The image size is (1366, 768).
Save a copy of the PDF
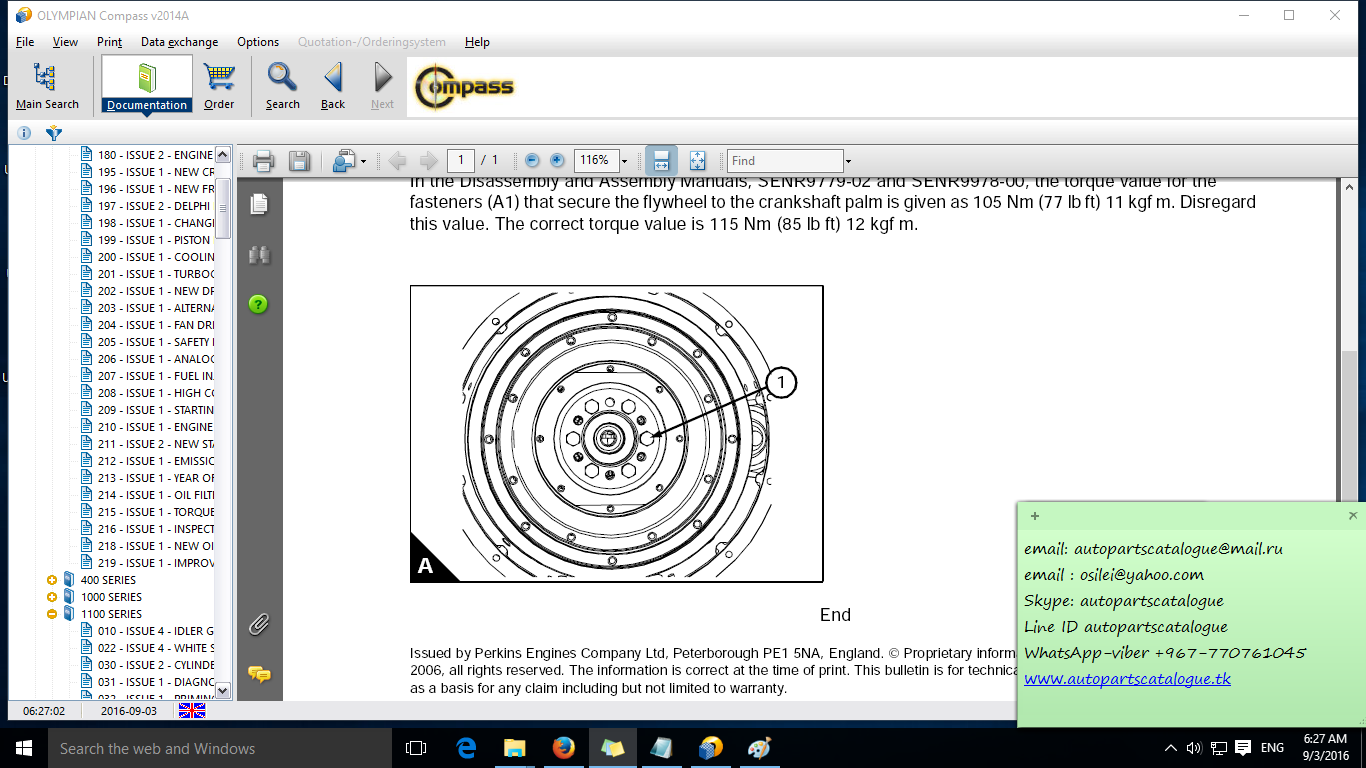click(x=298, y=161)
